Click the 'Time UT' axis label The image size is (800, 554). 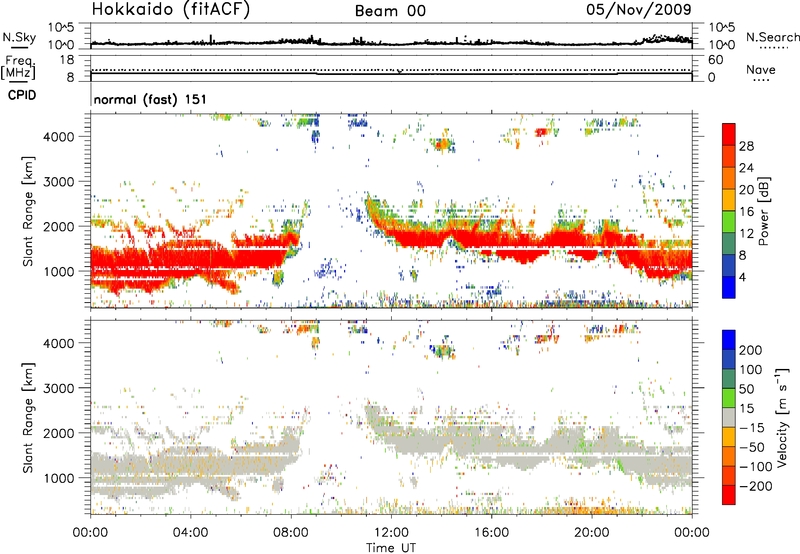[391, 547]
